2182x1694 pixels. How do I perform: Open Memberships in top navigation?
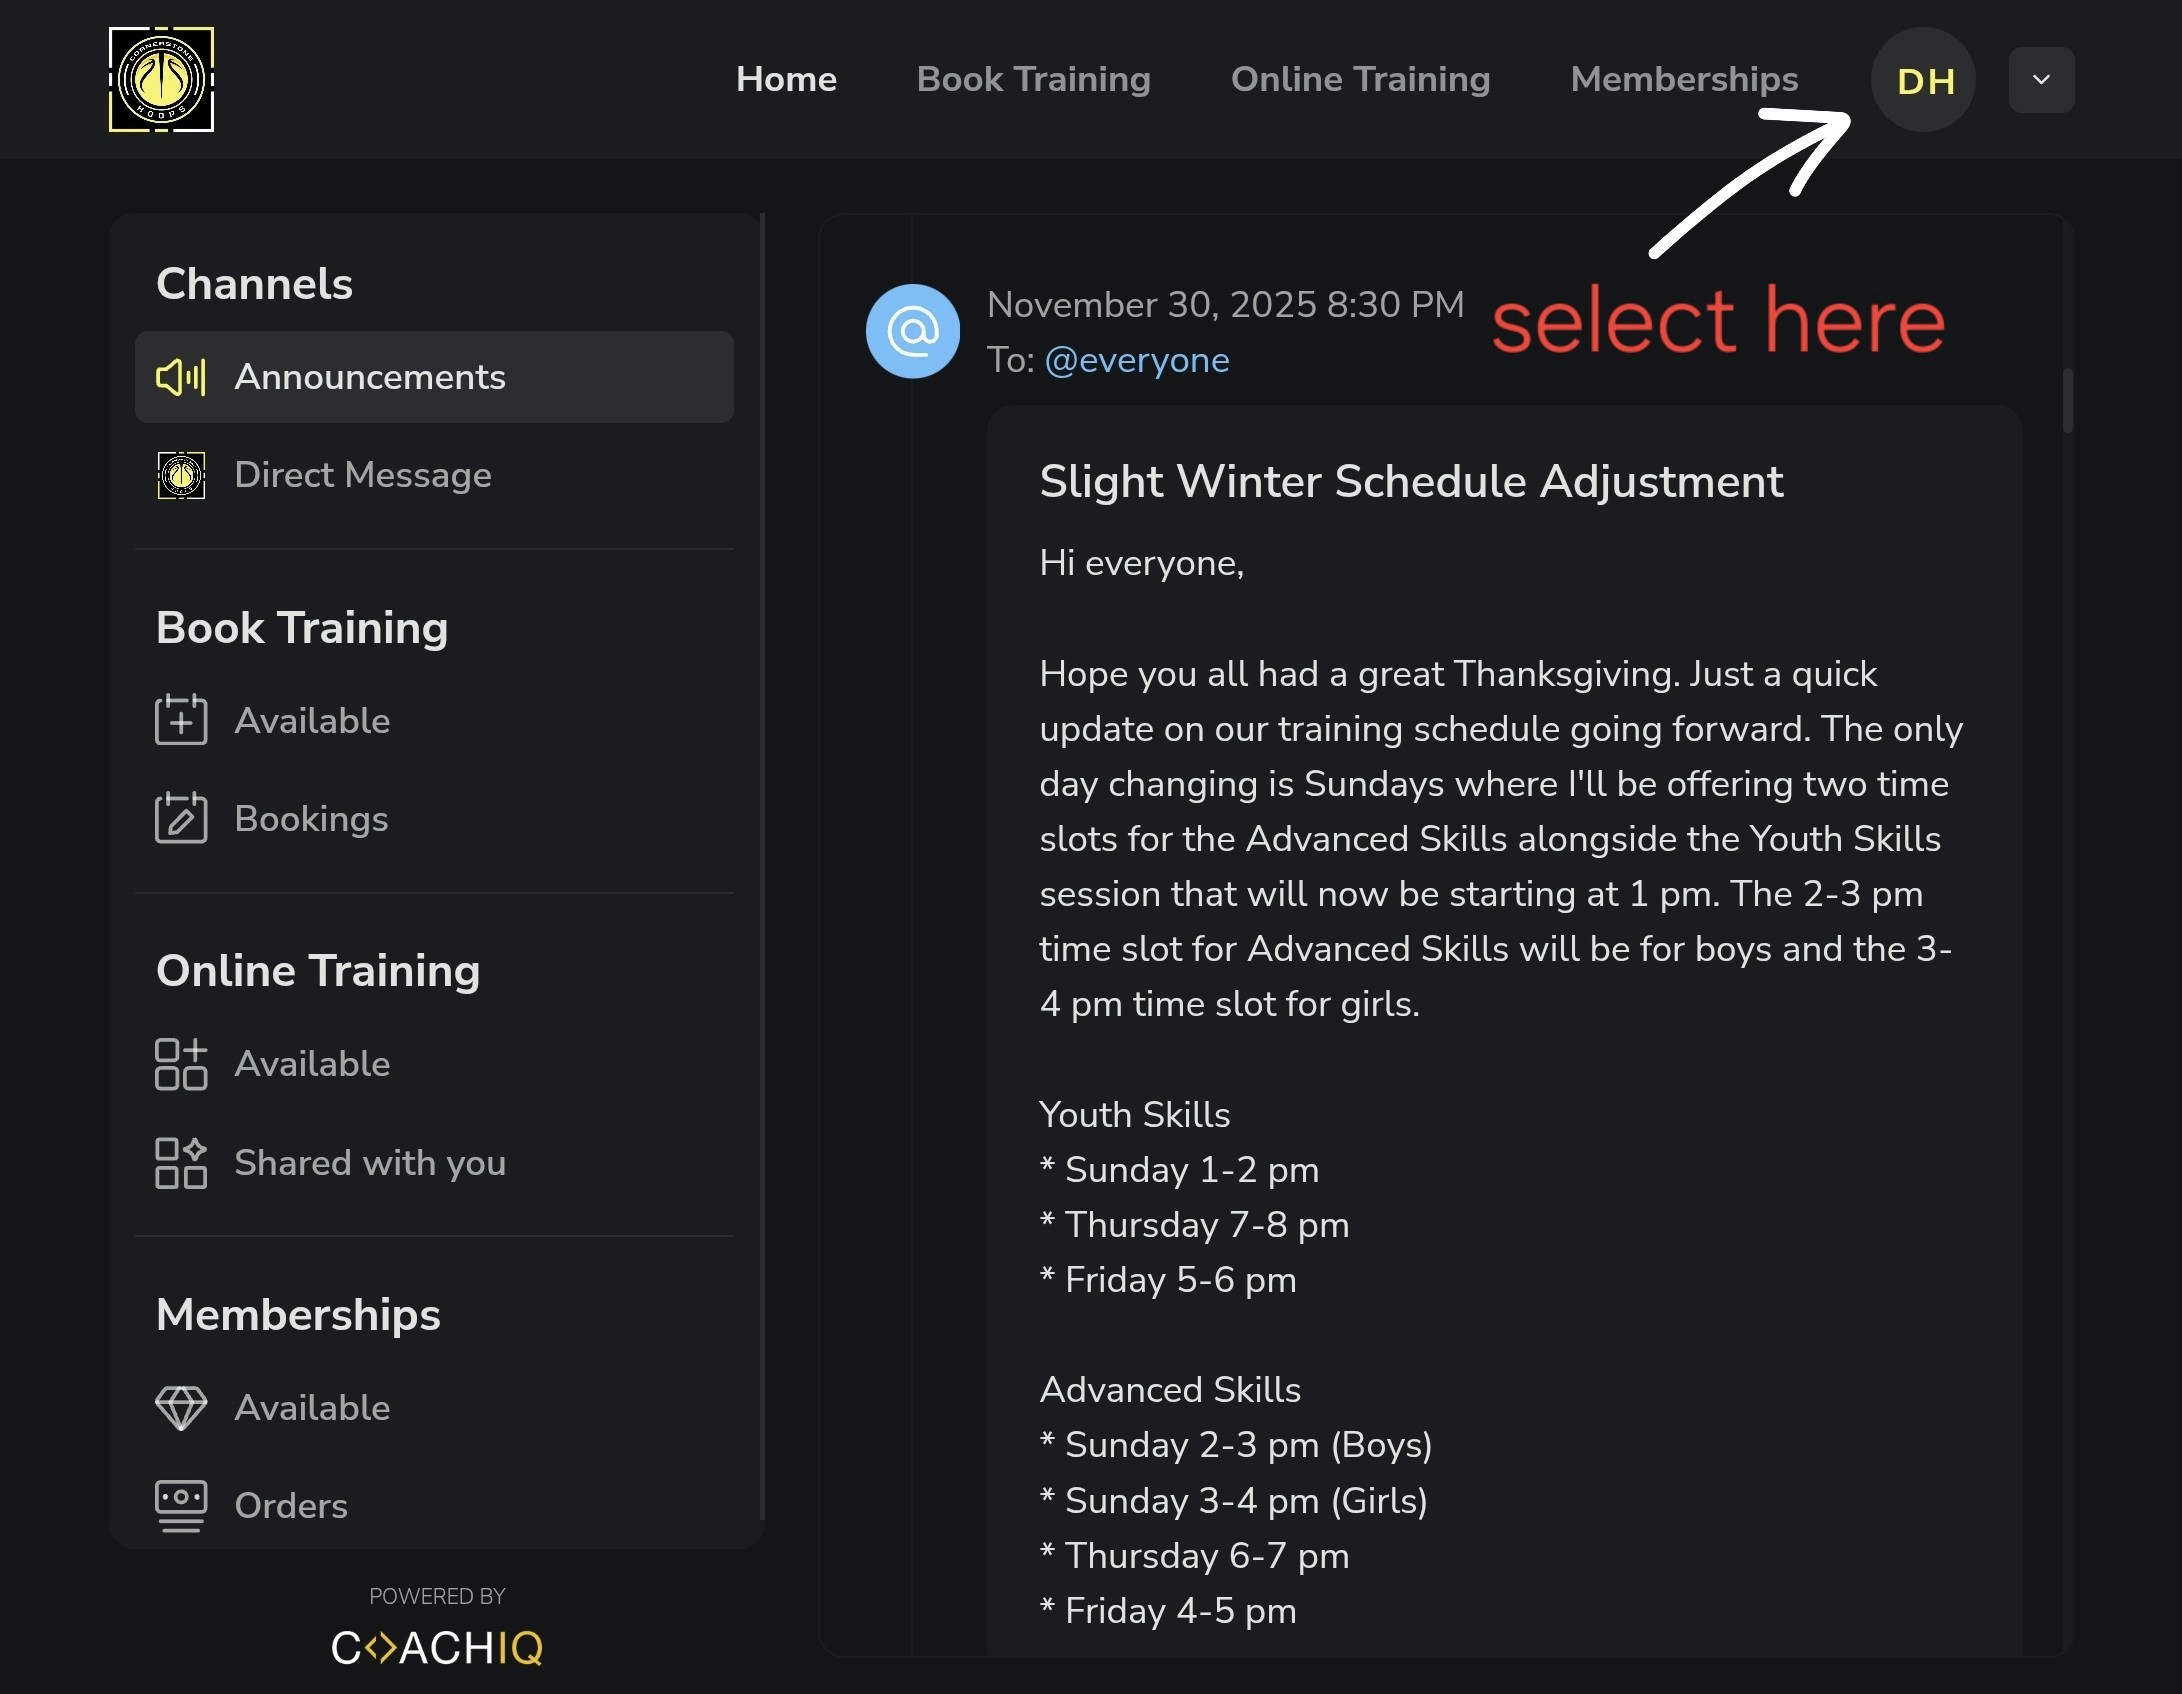click(x=1684, y=79)
